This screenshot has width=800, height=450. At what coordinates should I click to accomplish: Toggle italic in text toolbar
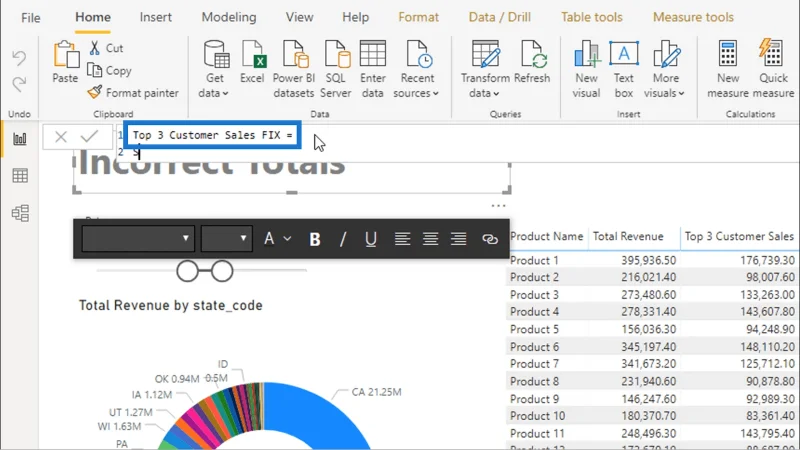(x=343, y=239)
